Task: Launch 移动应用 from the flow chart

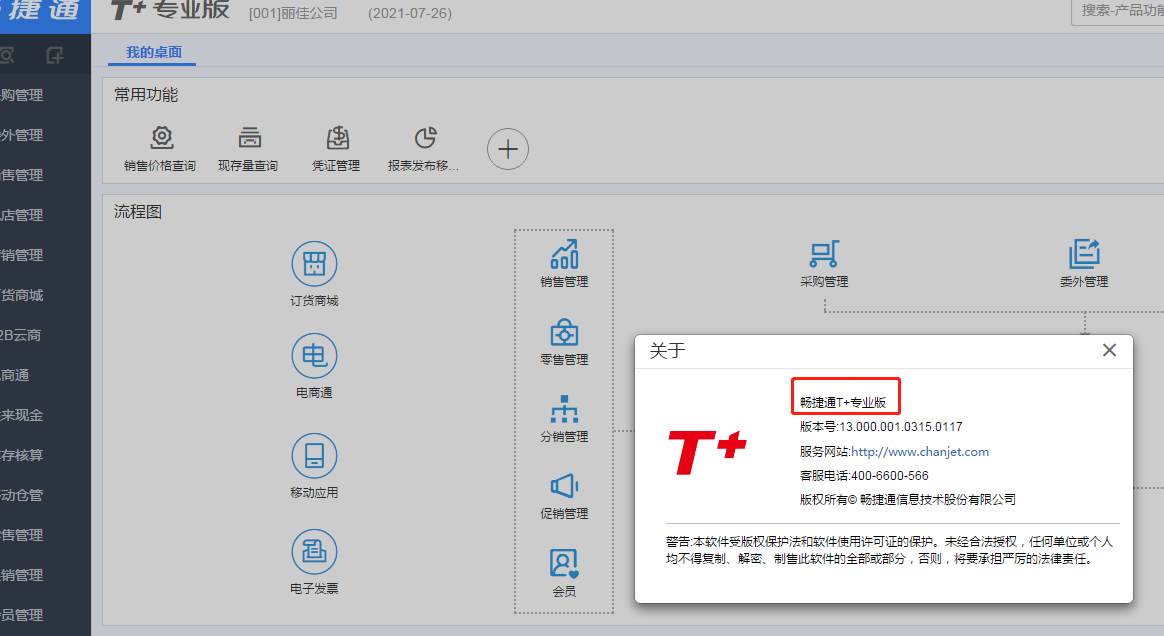Action: [314, 466]
